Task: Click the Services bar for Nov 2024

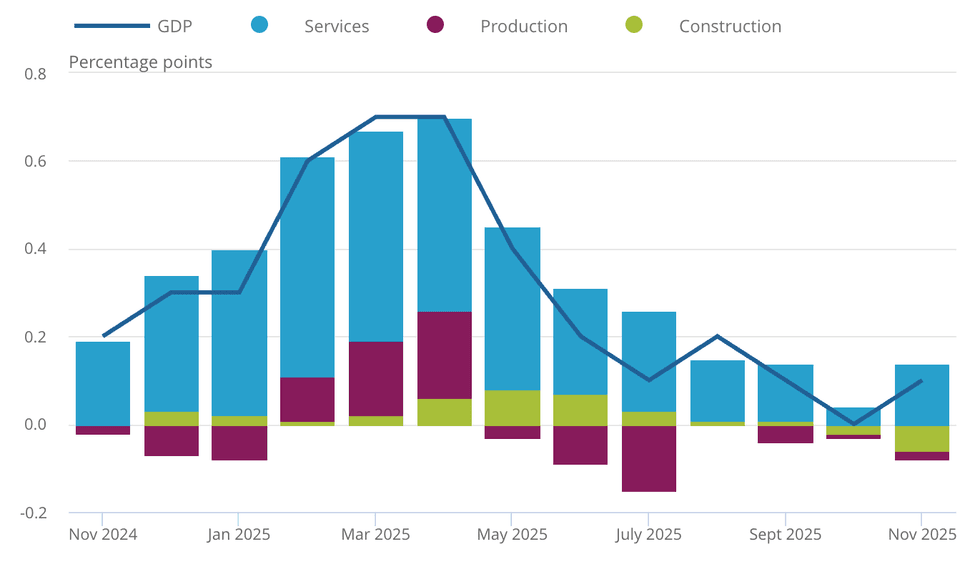Action: click(103, 383)
